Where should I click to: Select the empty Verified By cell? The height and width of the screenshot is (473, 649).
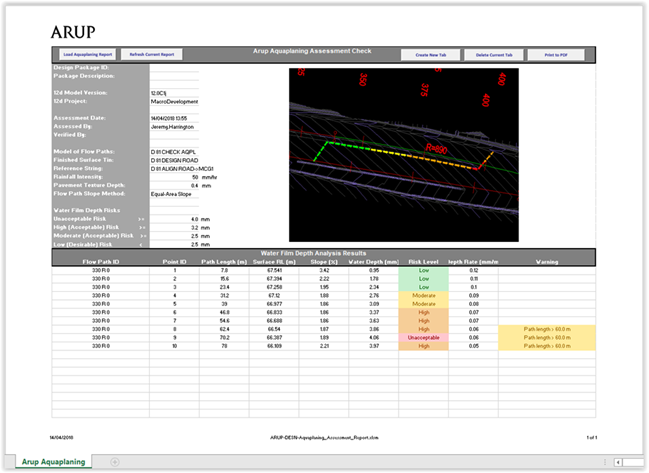[x=174, y=135]
